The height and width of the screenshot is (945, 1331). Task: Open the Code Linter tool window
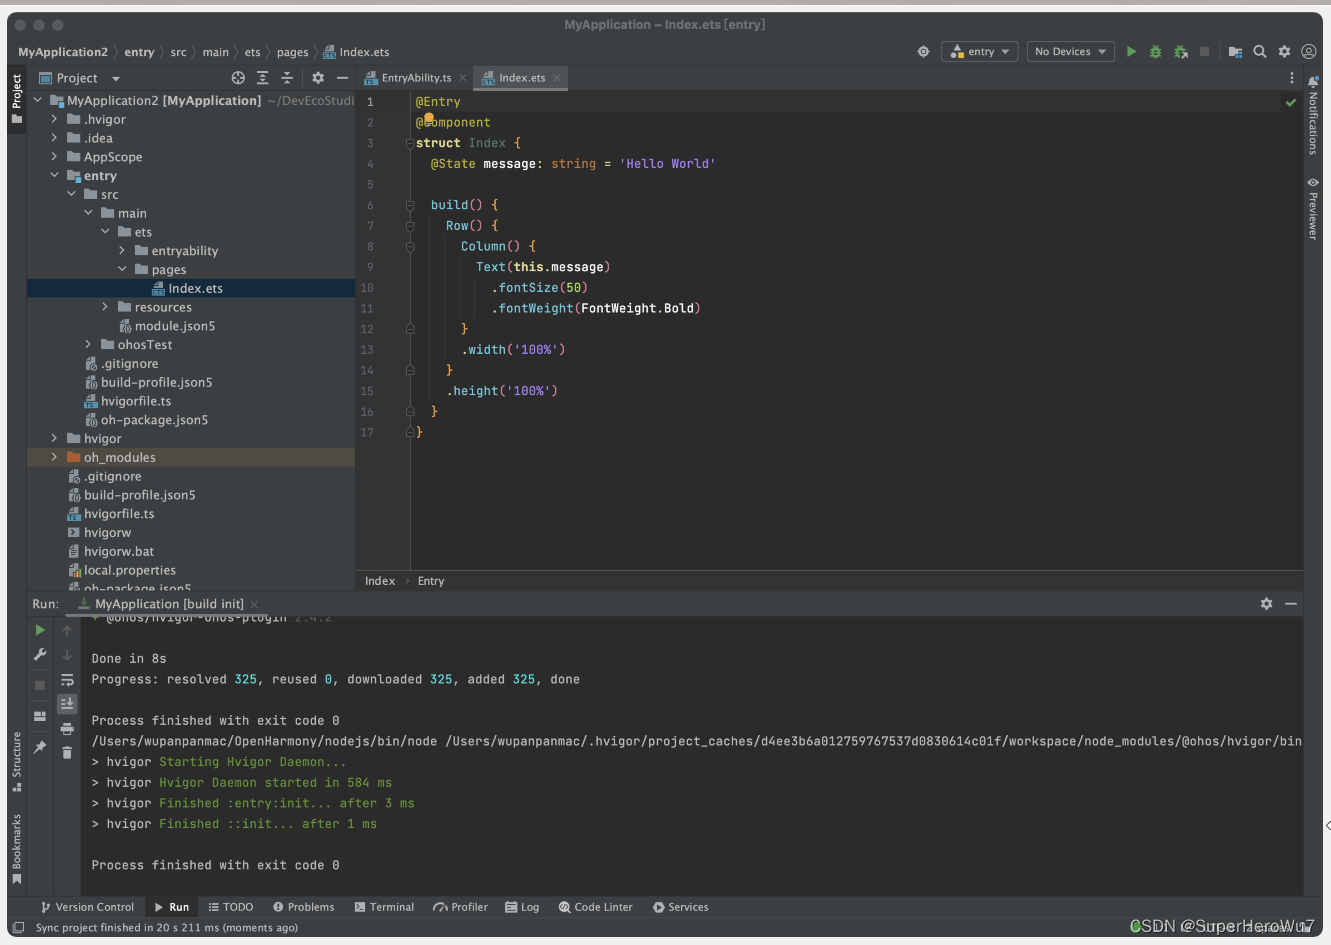click(x=596, y=907)
